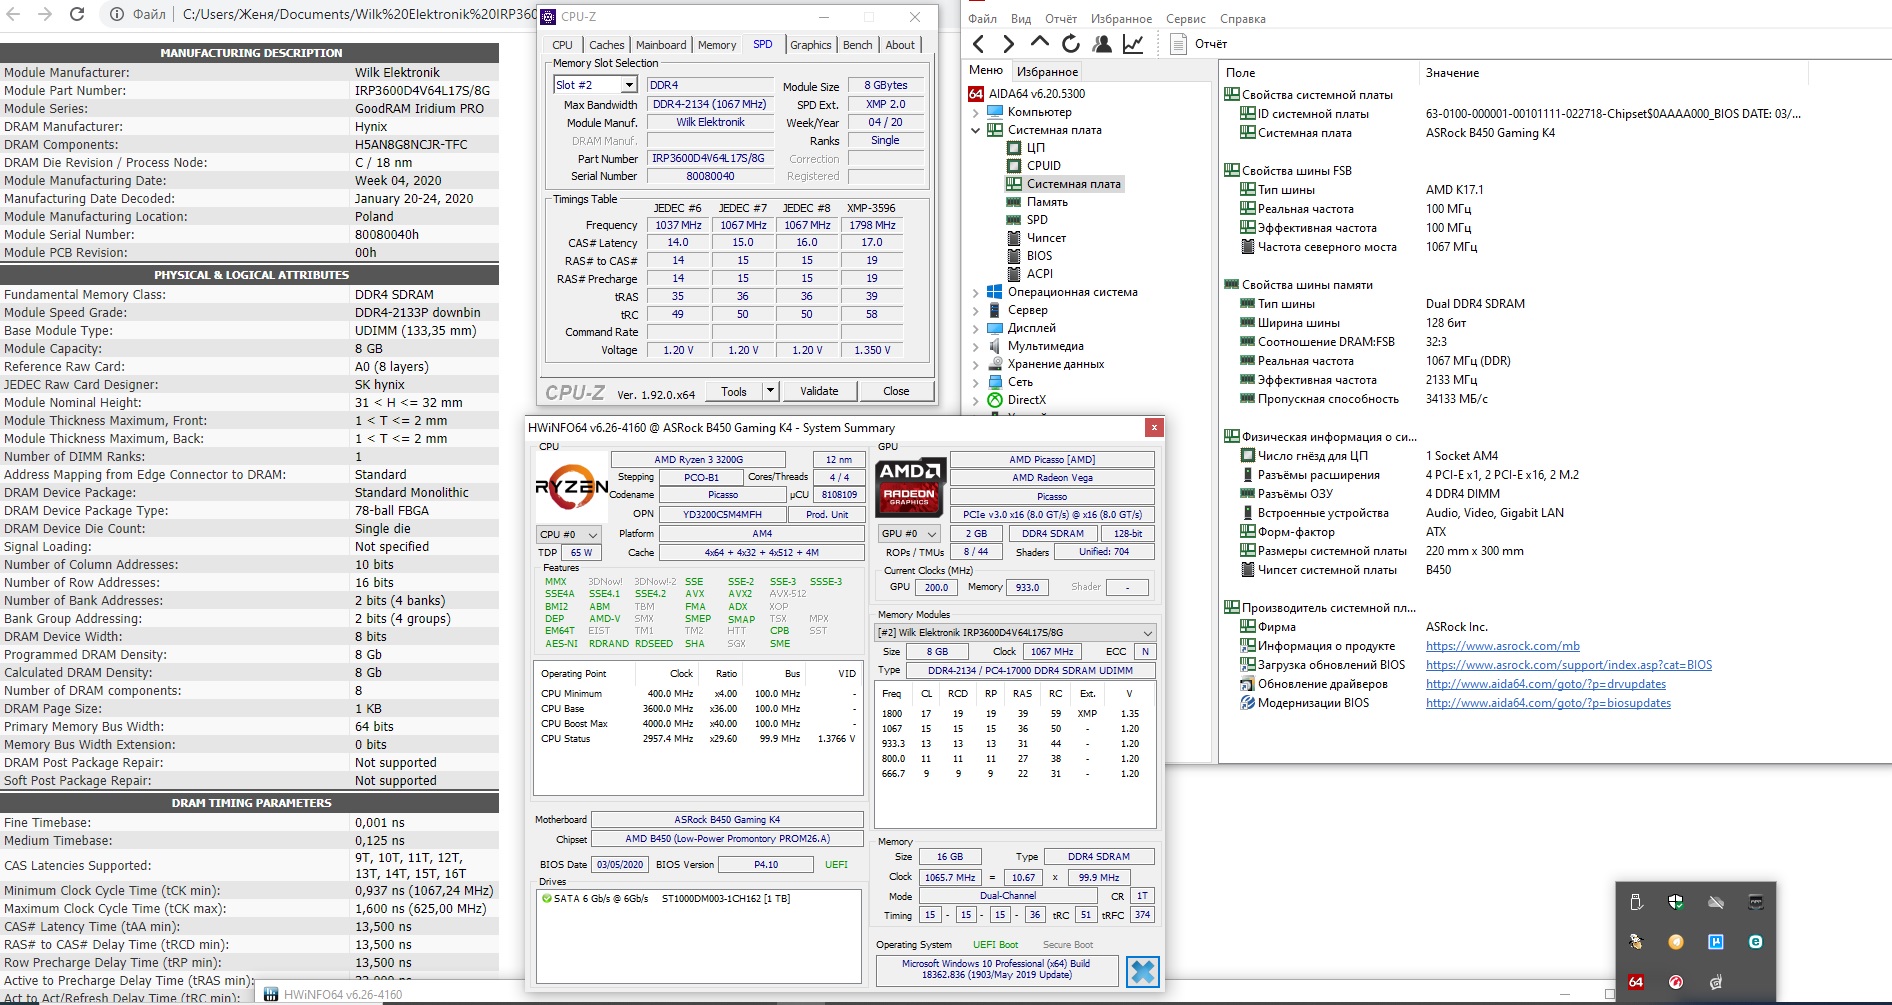Open the GPU #0 selector in HWiNFO
Image resolution: width=1892 pixels, height=1005 pixels.
[908, 534]
